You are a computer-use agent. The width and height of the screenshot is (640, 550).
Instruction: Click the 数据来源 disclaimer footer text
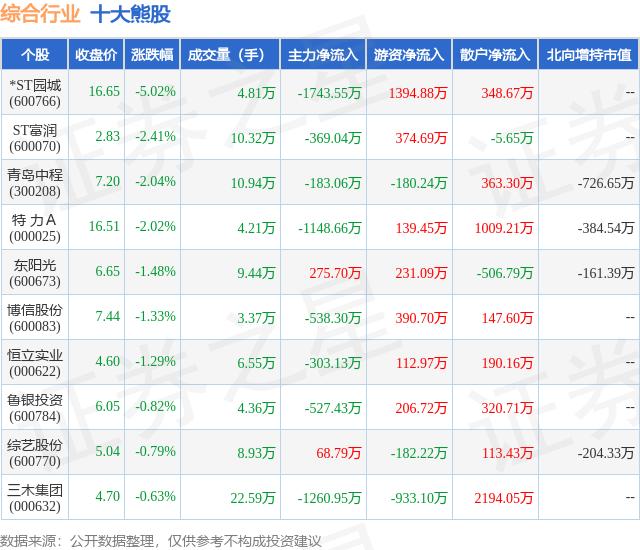point(161,541)
